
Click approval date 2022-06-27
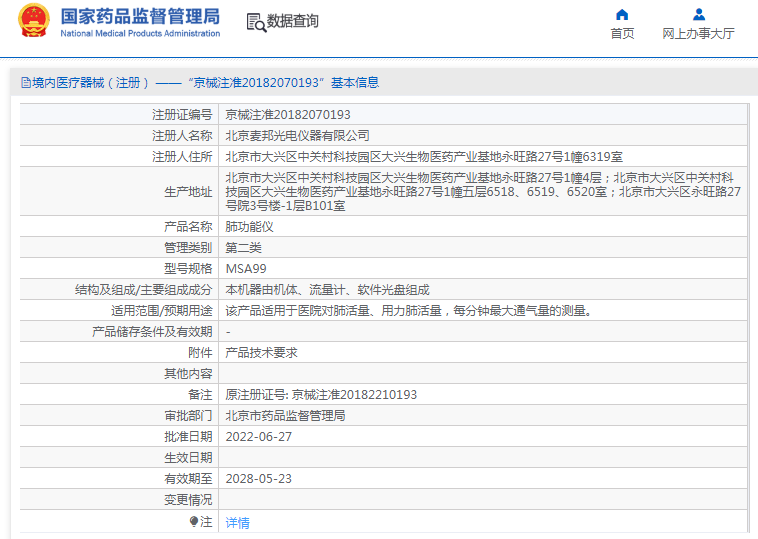(258, 436)
